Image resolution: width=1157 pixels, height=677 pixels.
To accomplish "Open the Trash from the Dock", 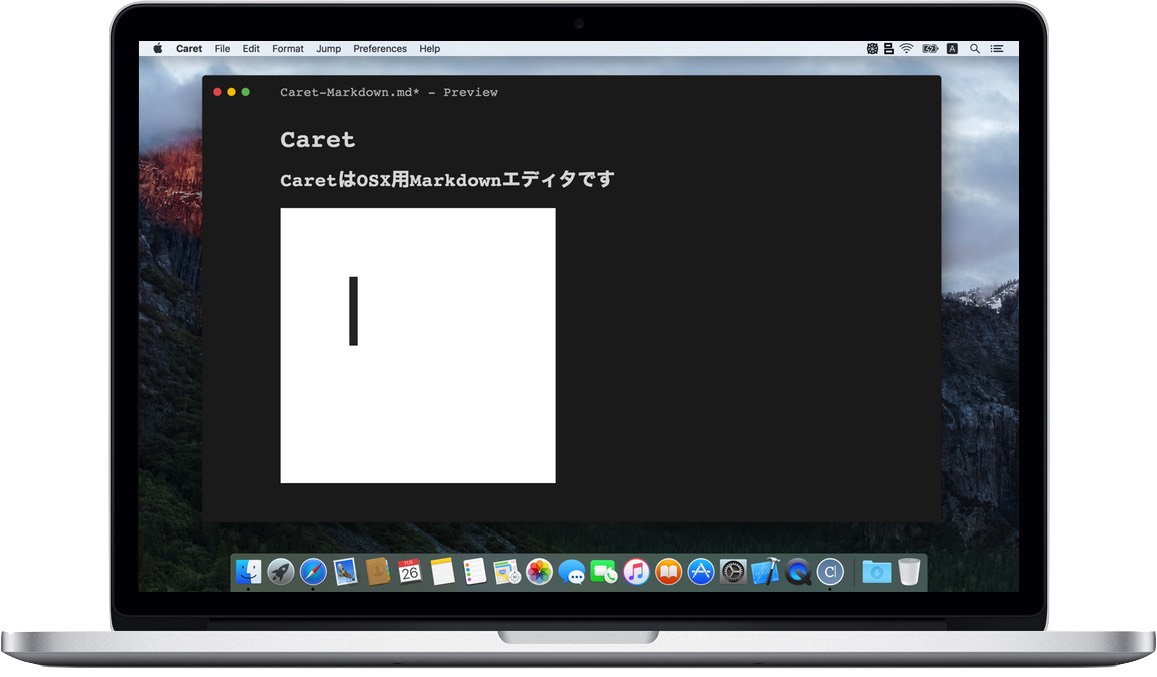I will coord(909,571).
